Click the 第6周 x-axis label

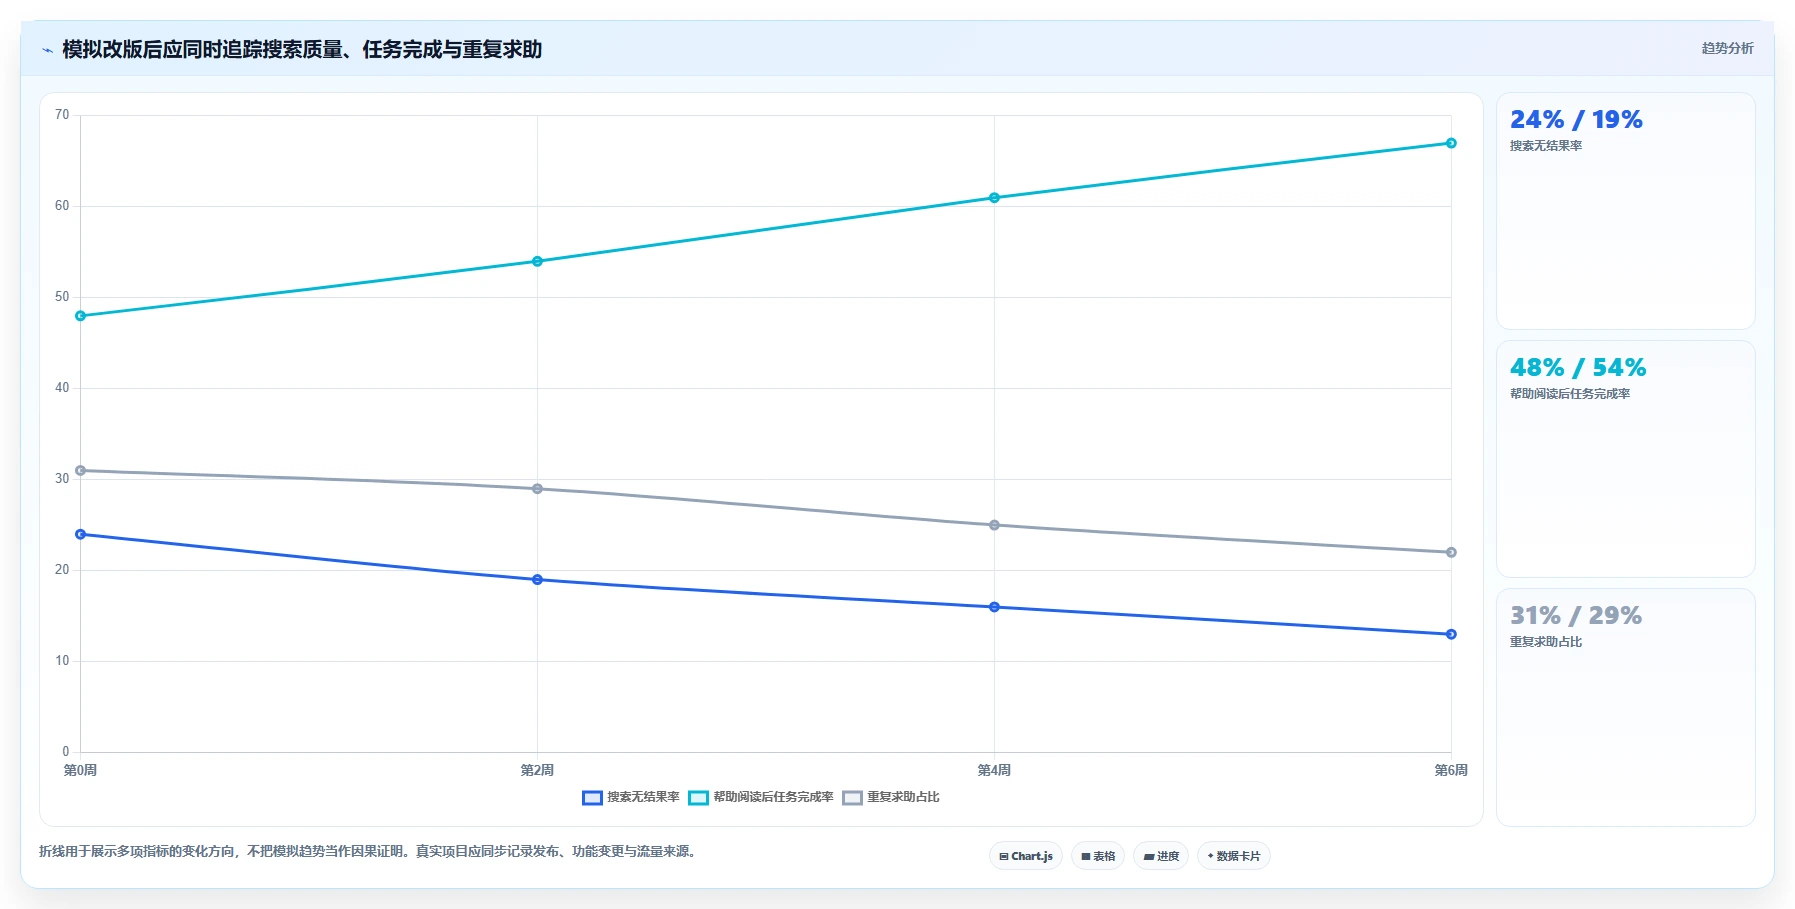point(1451,770)
